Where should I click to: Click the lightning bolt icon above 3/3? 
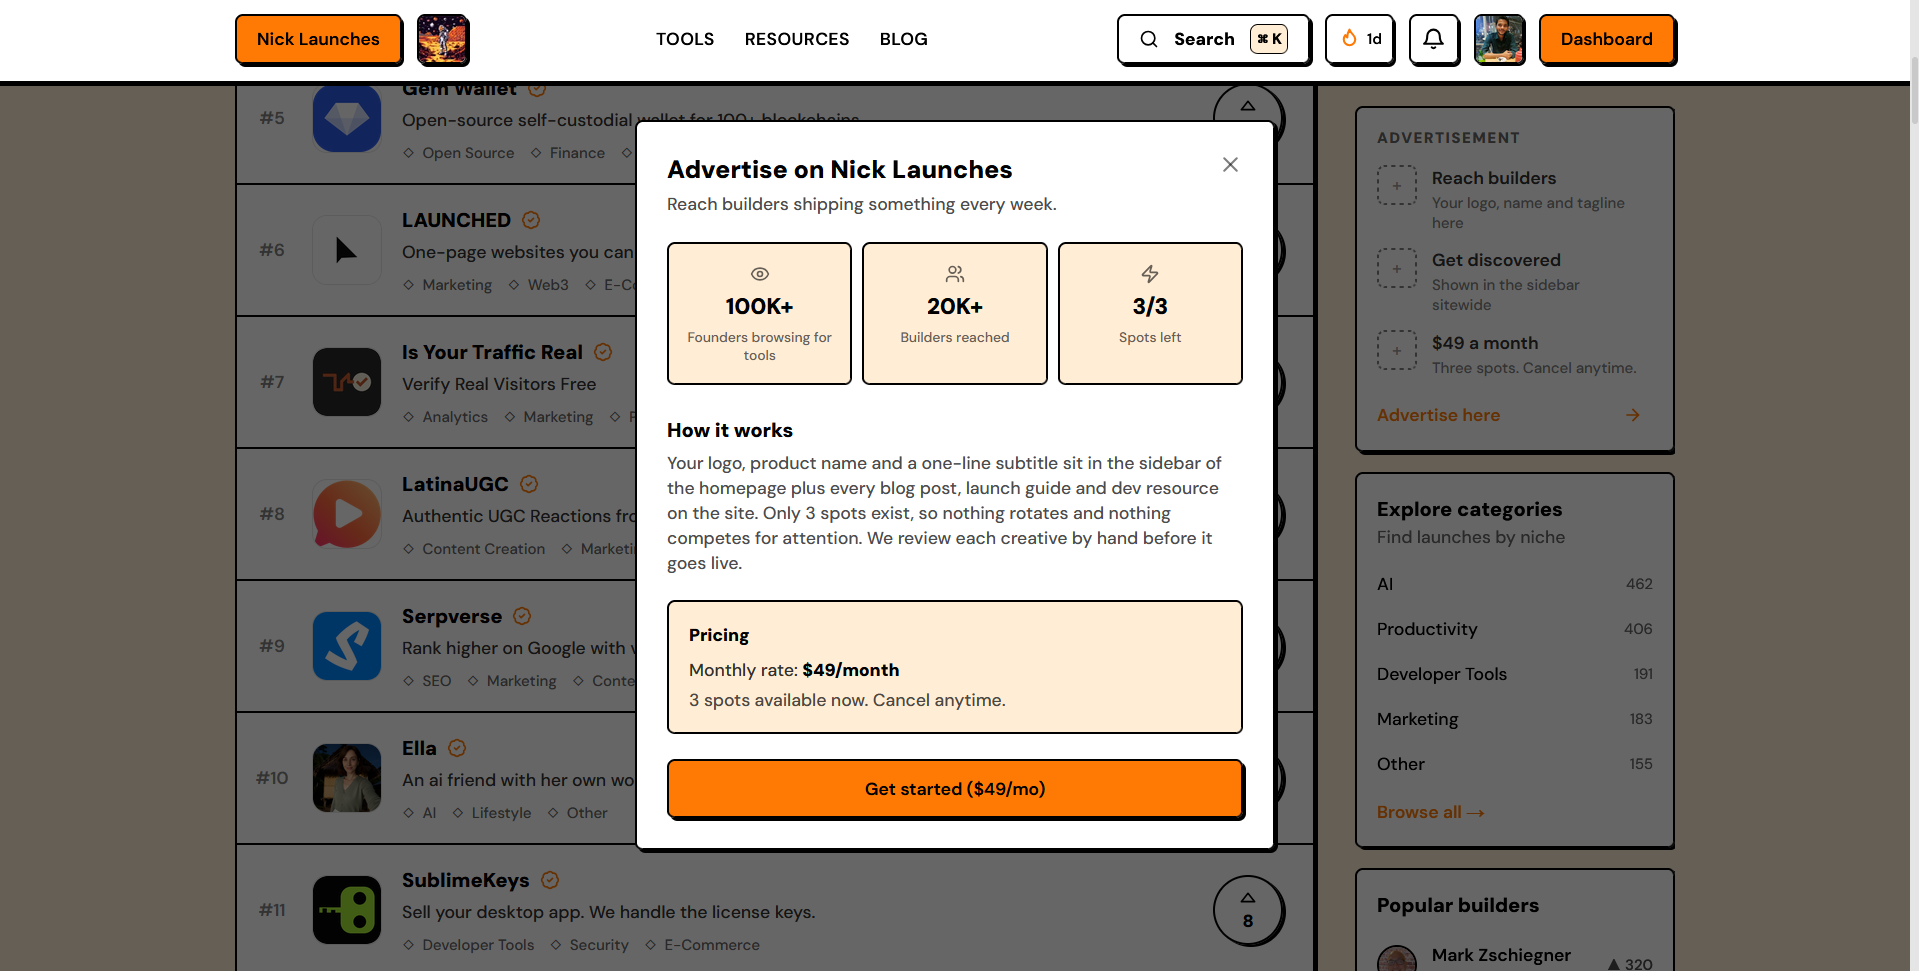point(1150,274)
